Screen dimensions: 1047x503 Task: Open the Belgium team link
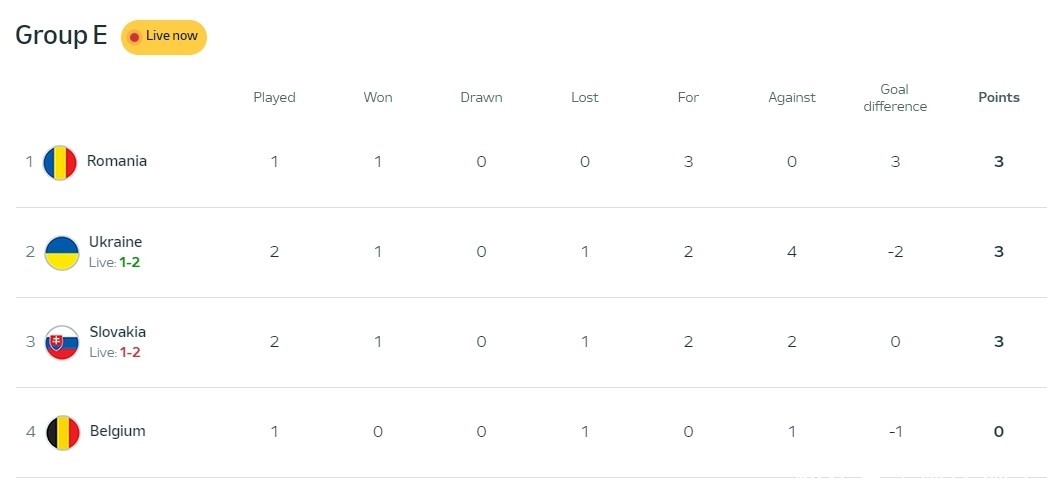[x=117, y=431]
